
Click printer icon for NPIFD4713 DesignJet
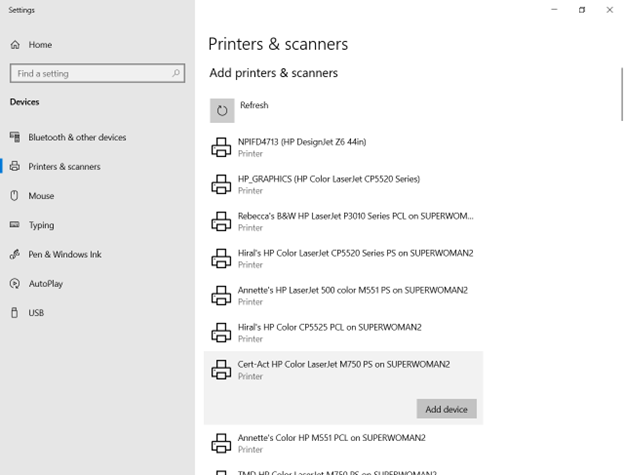[221, 148]
